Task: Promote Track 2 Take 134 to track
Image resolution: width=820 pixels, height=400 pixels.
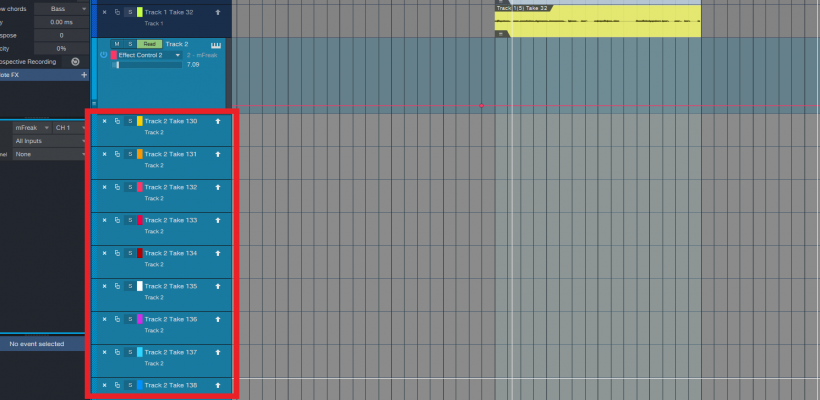Action: [x=218, y=253]
